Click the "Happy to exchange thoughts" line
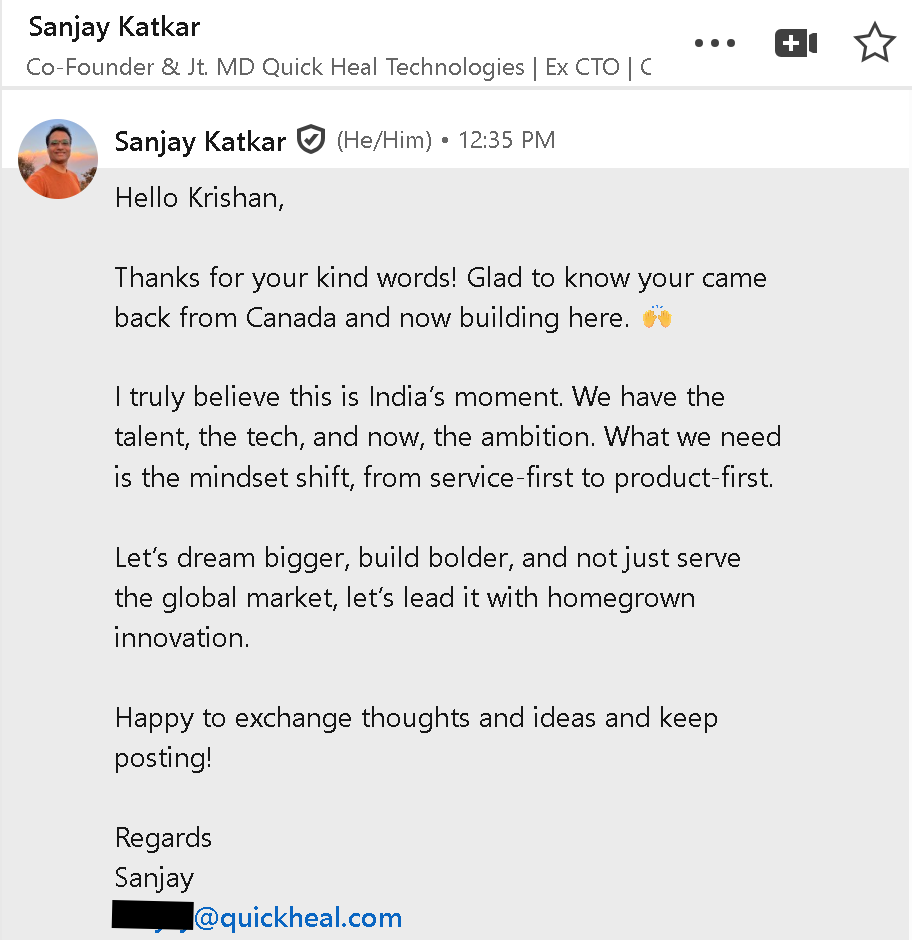Screen dimensions: 912x940 click(416, 717)
